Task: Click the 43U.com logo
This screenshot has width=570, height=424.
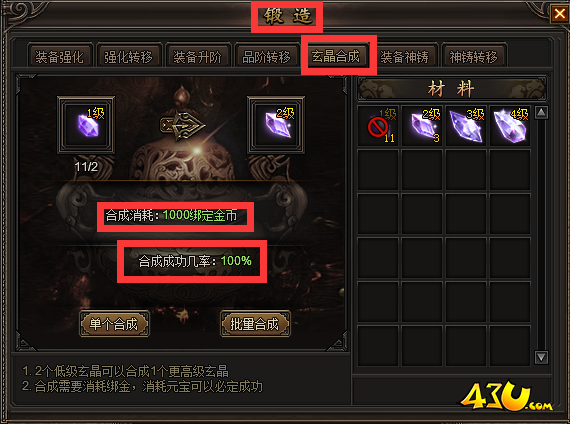Action: point(505,397)
